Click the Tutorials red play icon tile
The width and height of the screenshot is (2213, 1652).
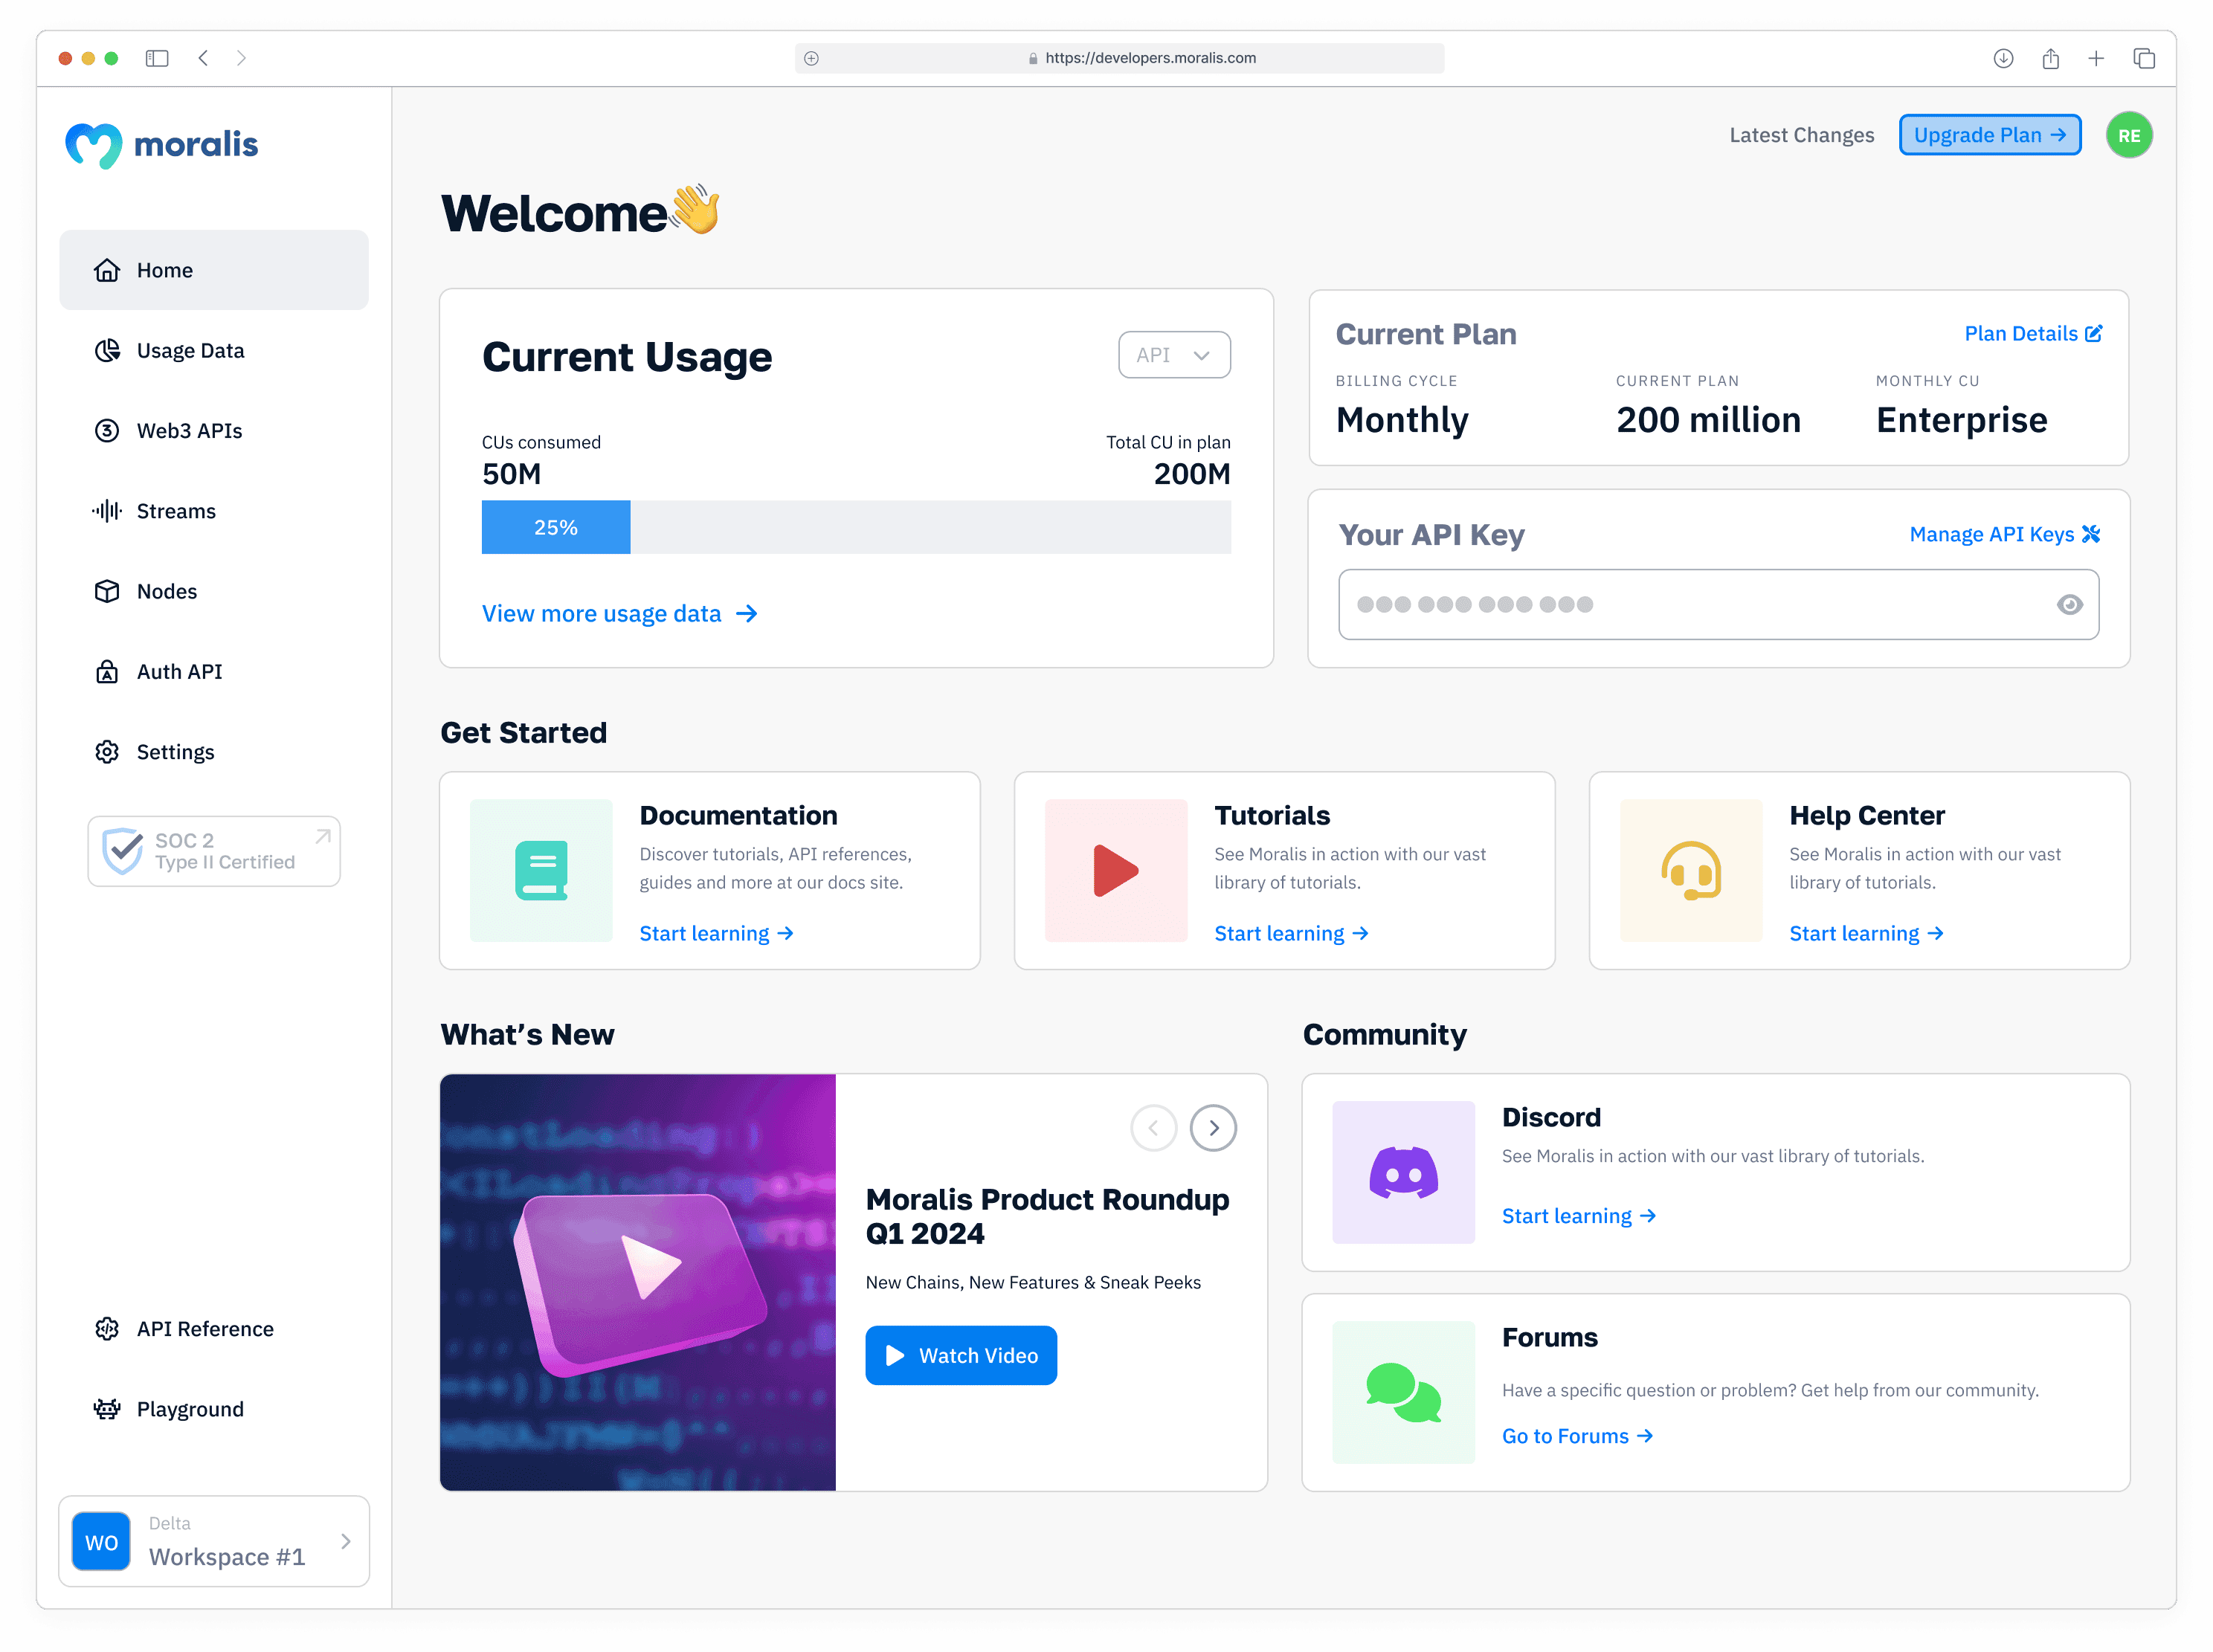tap(1116, 870)
